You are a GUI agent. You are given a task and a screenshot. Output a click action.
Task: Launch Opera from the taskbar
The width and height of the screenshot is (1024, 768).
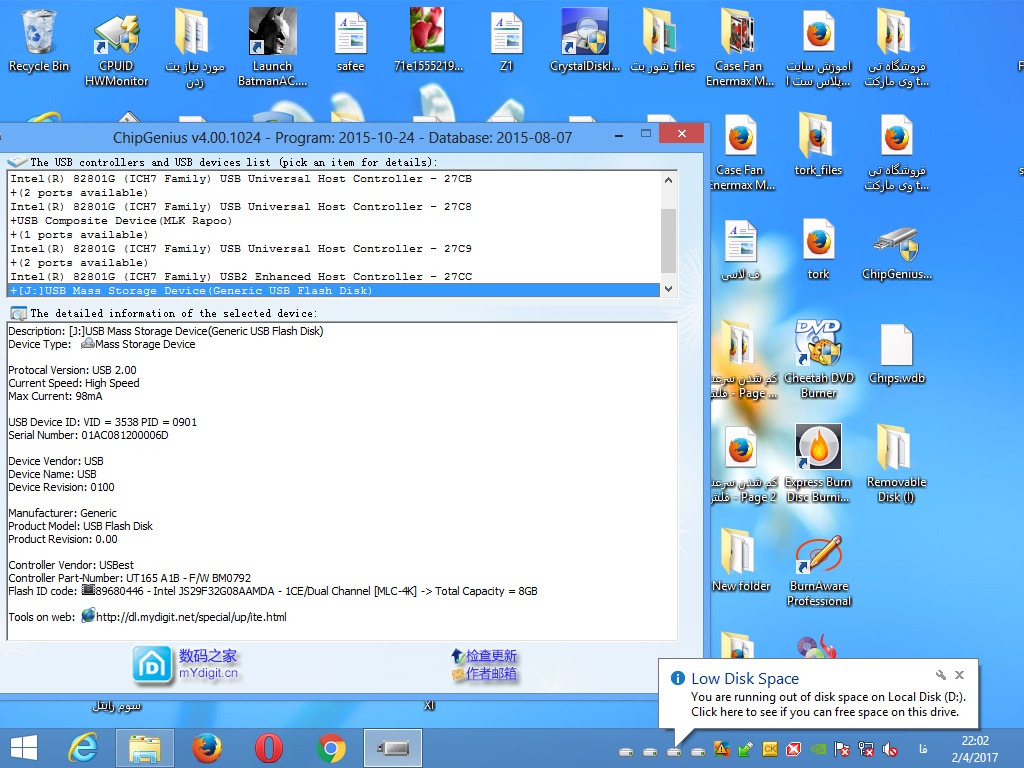click(x=268, y=748)
